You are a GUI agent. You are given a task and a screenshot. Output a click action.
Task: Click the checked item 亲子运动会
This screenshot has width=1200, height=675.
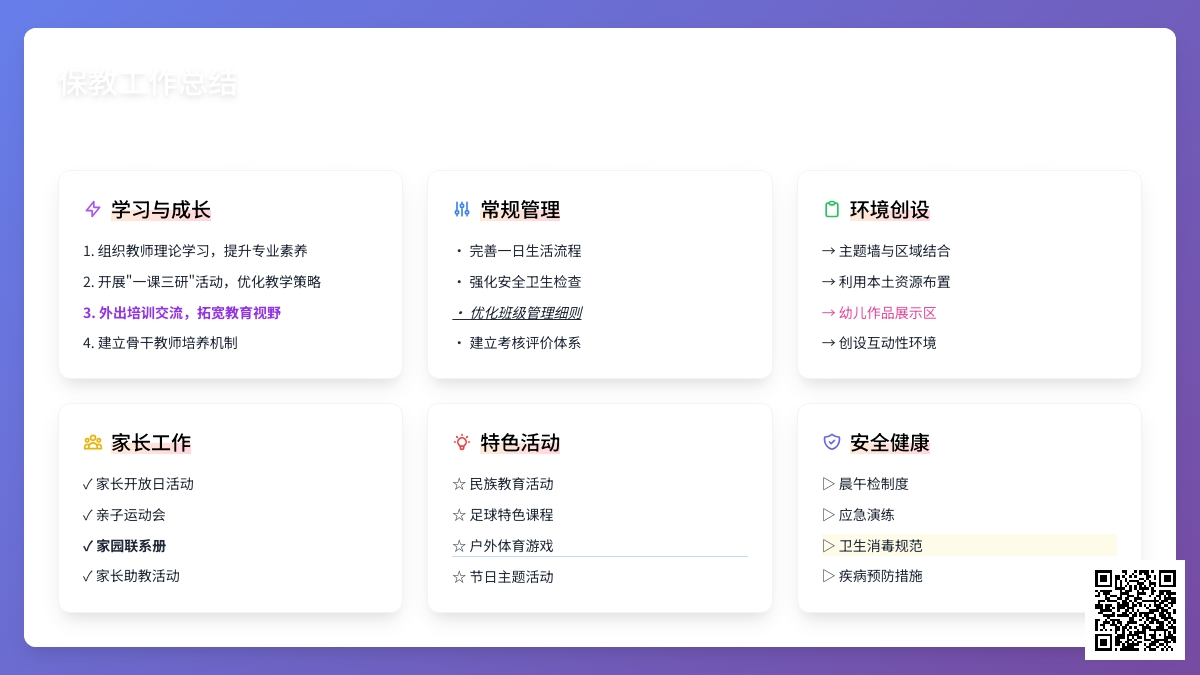(124, 515)
